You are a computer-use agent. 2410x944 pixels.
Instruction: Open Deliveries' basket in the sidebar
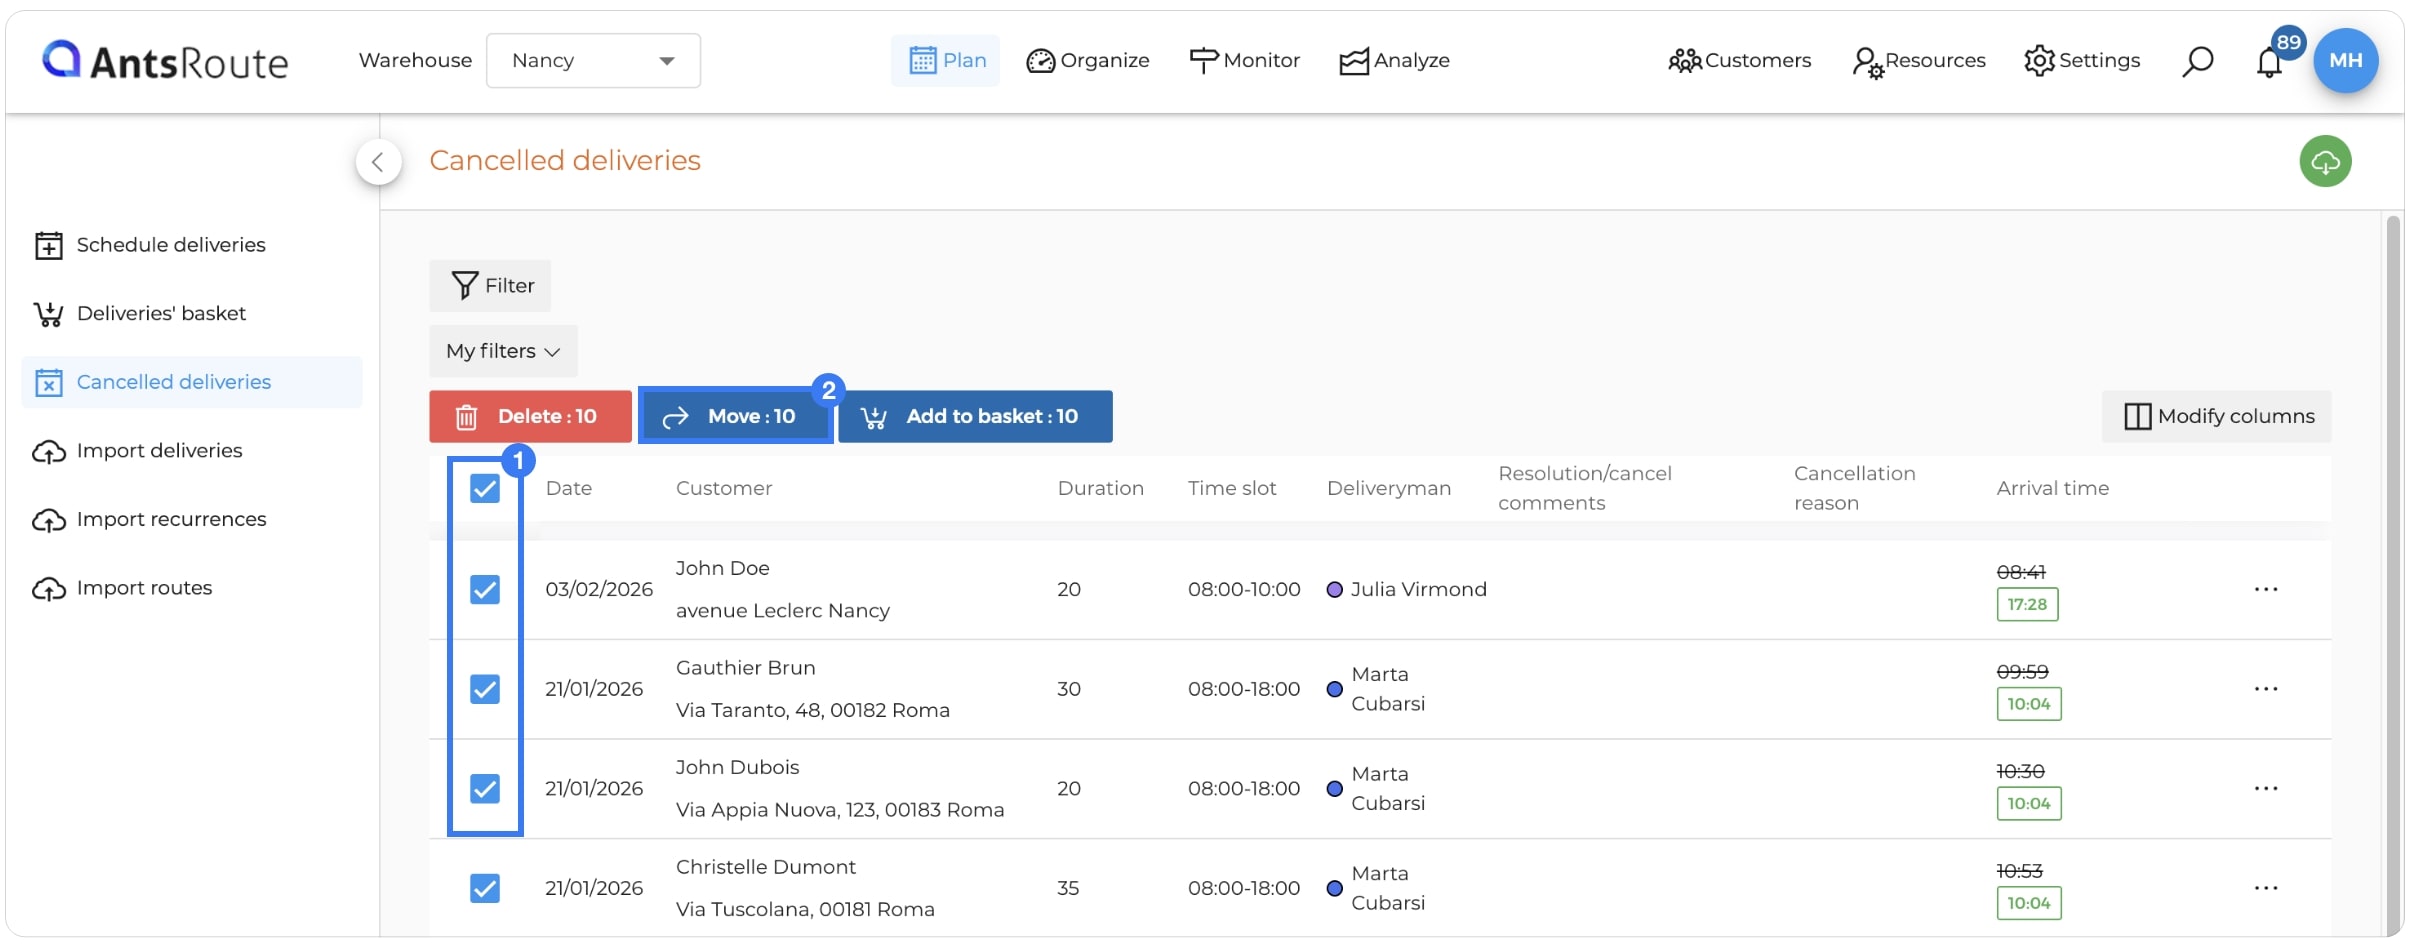161,313
